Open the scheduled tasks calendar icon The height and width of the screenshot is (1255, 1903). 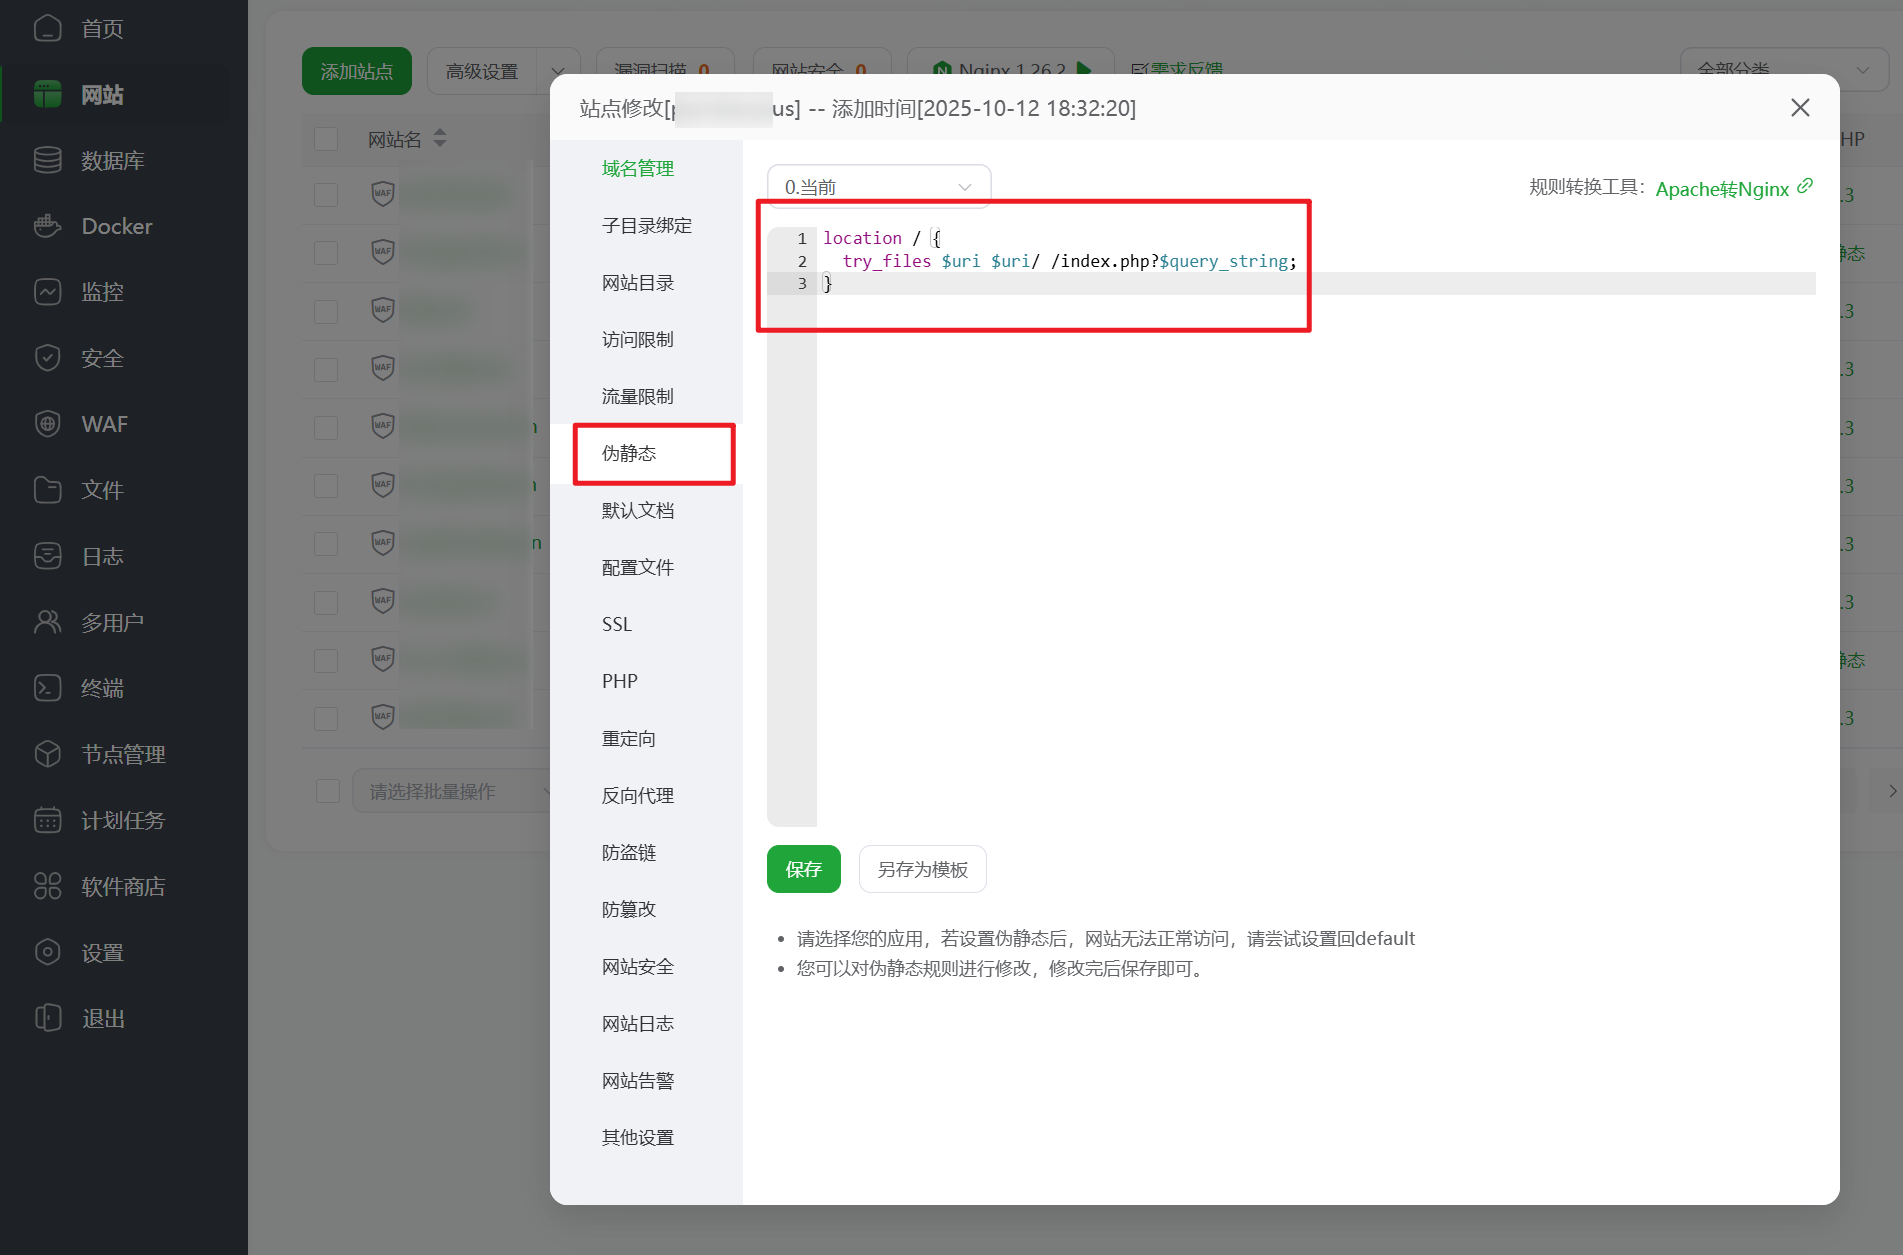tap(47, 820)
